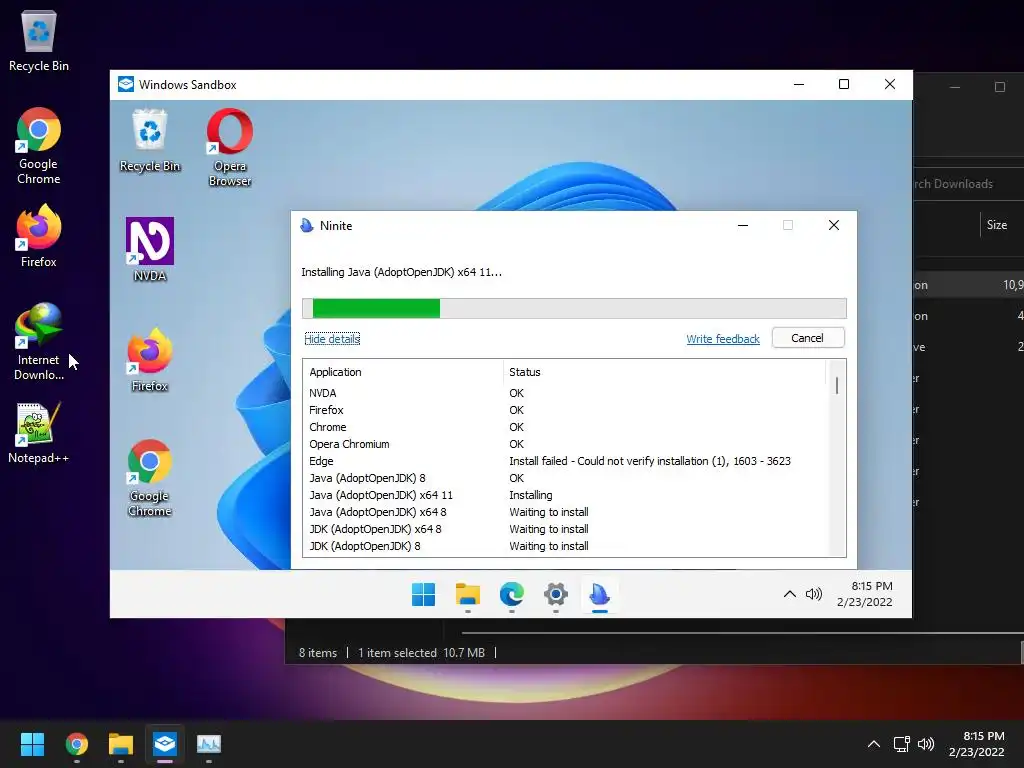Click Hide details link in Ninite

[332, 339]
